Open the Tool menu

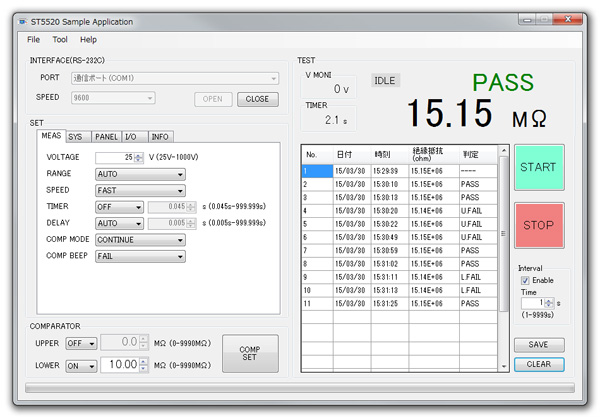tap(60, 40)
